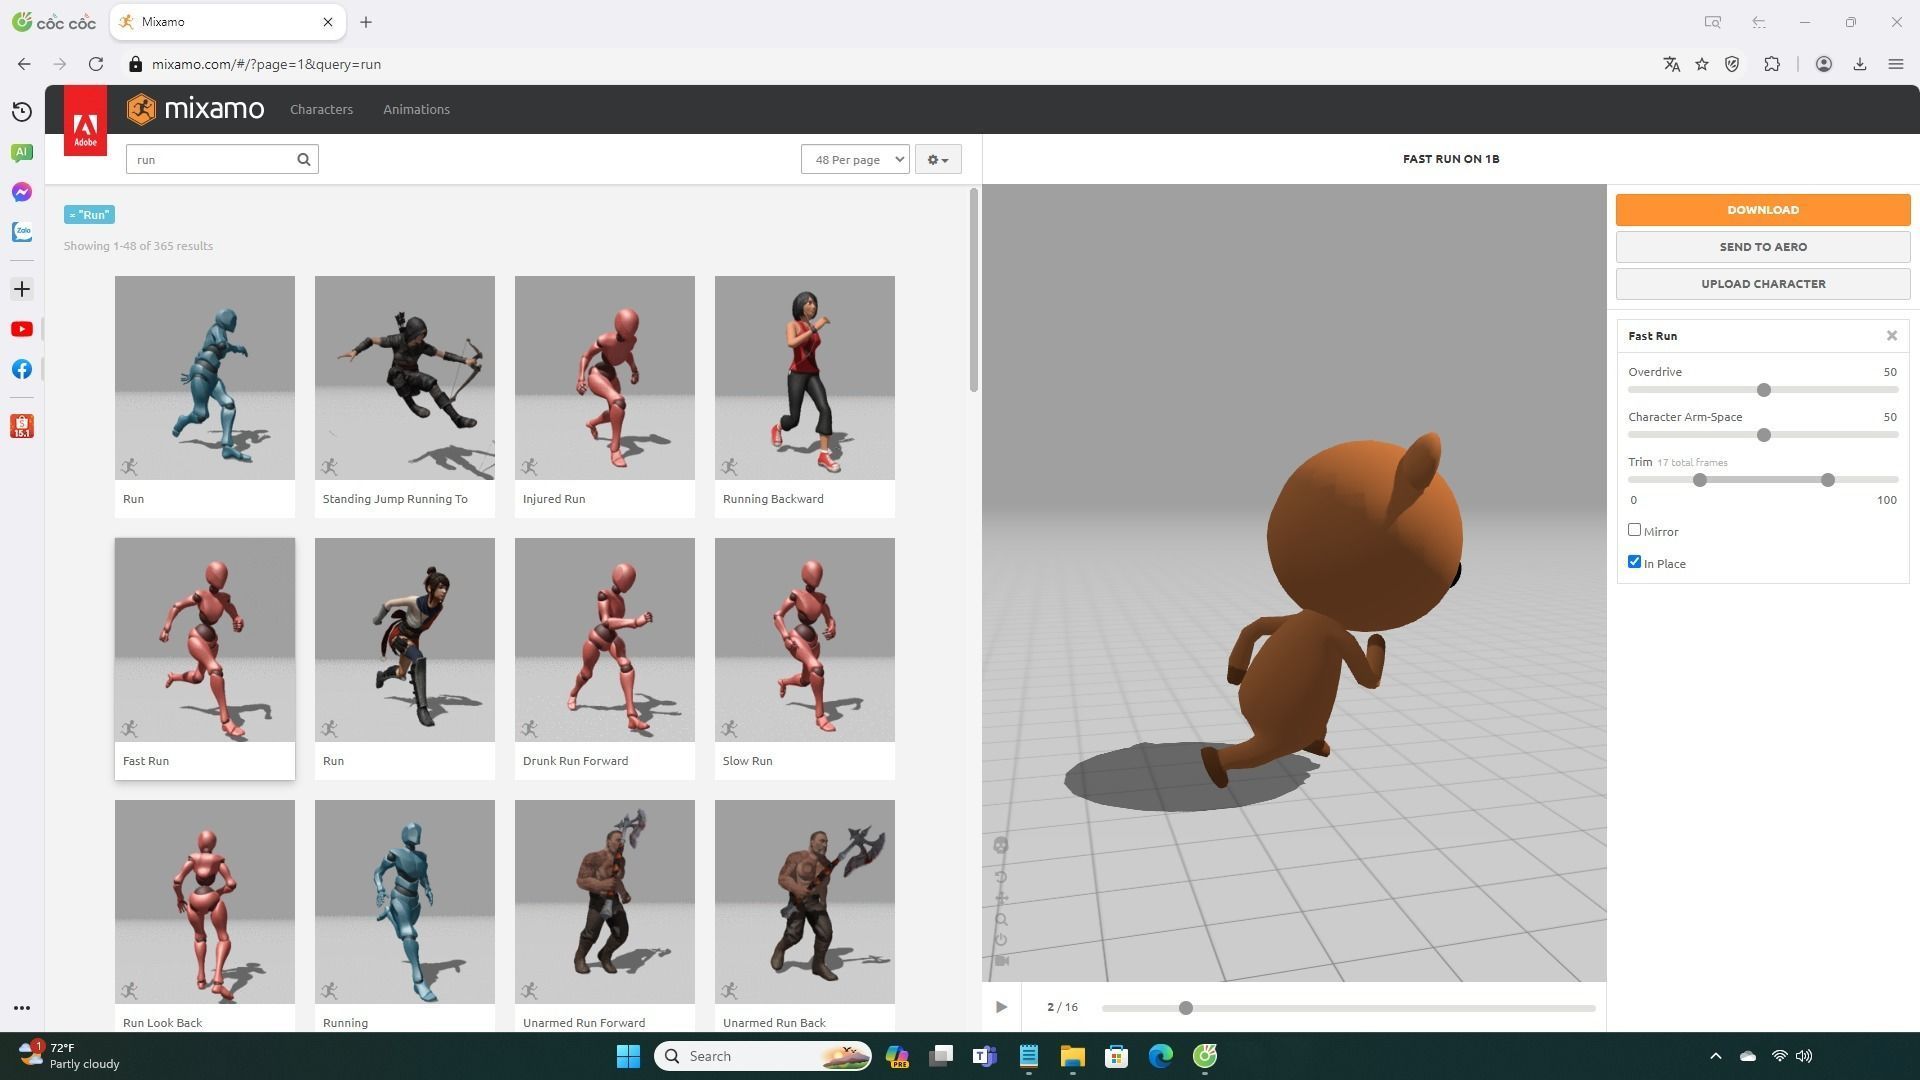This screenshot has height=1080, width=1920.
Task: Open the page translate icon
Action: (1671, 64)
